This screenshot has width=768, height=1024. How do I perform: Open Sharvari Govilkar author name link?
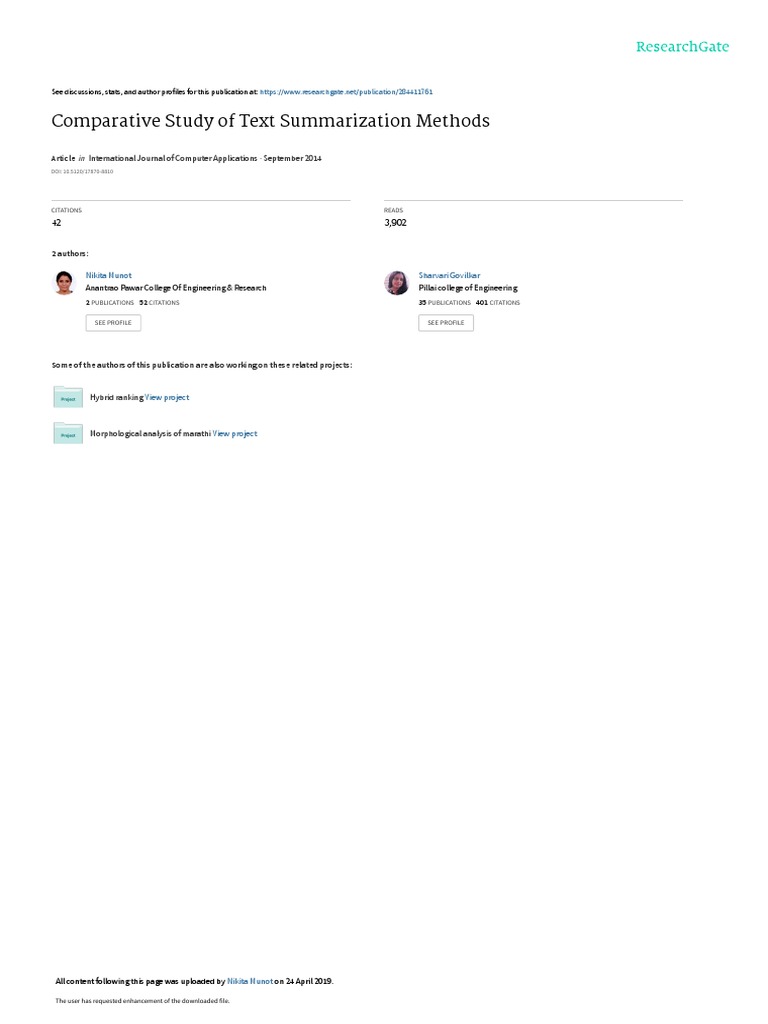tap(449, 275)
